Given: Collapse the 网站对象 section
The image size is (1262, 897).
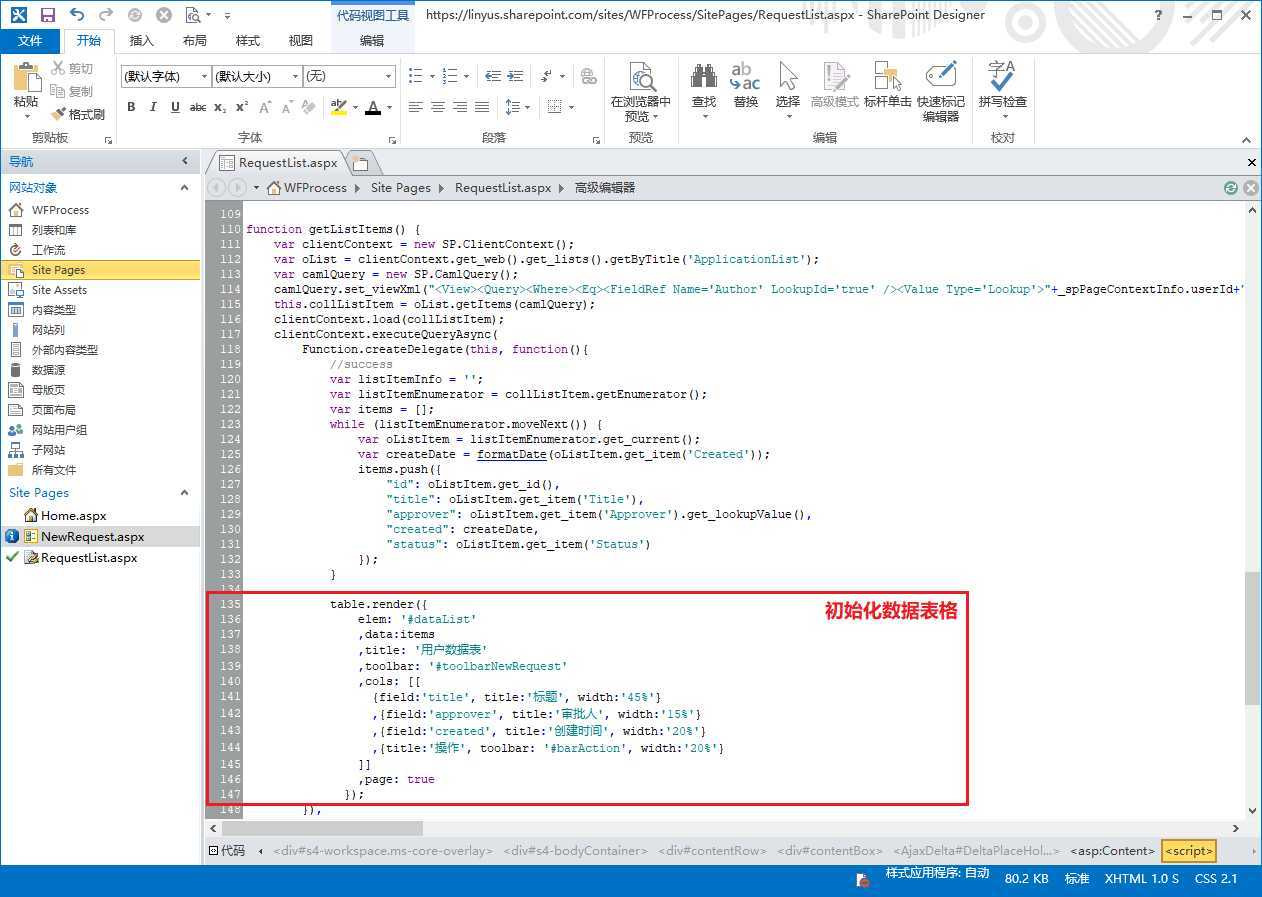Looking at the screenshot, I should click(184, 187).
